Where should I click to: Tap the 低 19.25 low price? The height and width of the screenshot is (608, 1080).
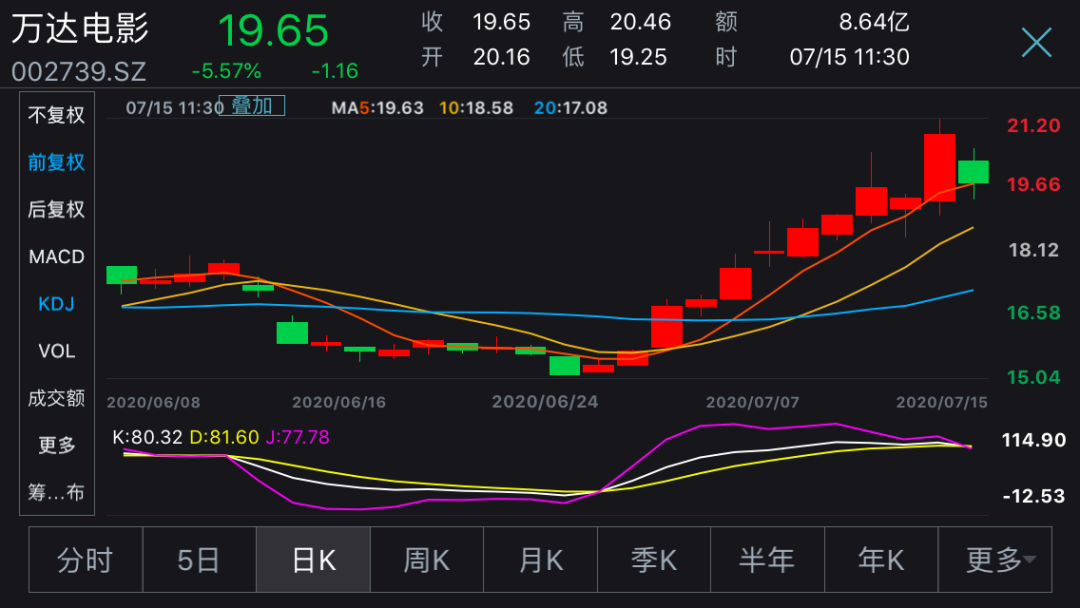[614, 56]
